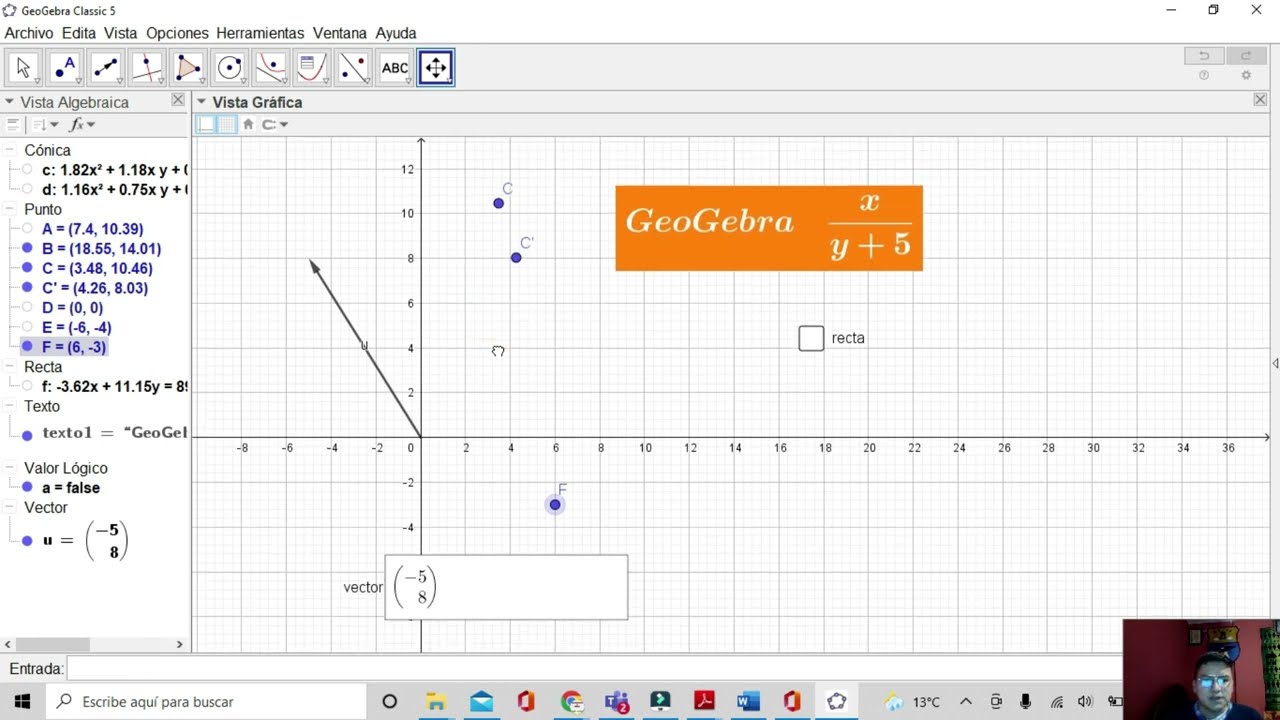This screenshot has width=1280, height=720.
Task: Open Adobe Acrobat from the taskbar
Action: pos(704,701)
